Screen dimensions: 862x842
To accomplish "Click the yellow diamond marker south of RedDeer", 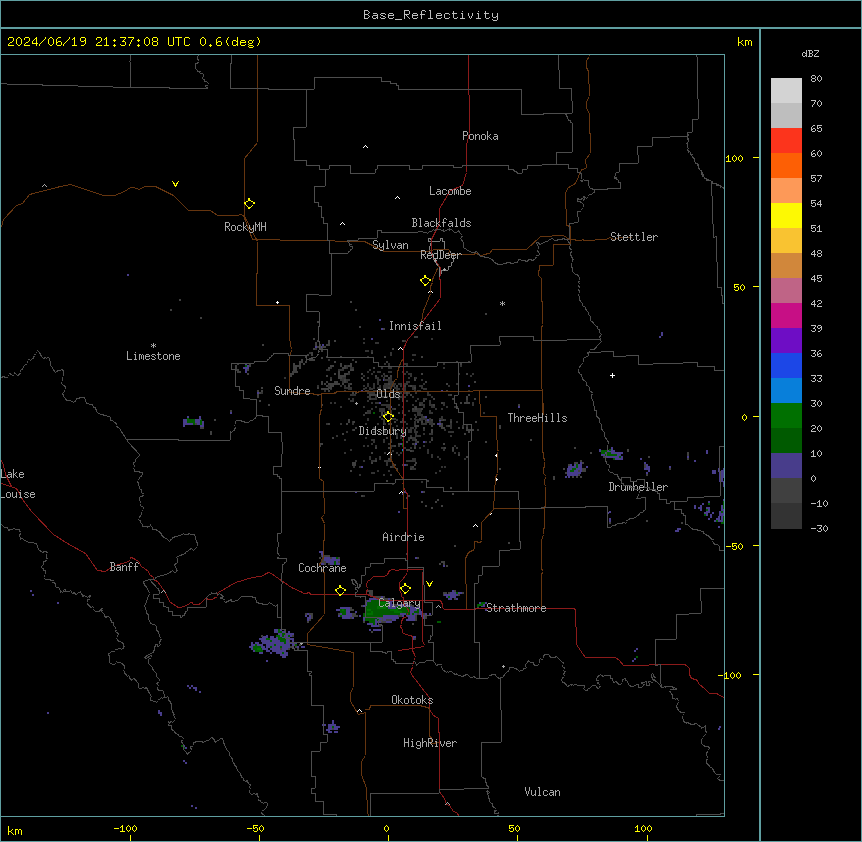I will pyautogui.click(x=426, y=281).
